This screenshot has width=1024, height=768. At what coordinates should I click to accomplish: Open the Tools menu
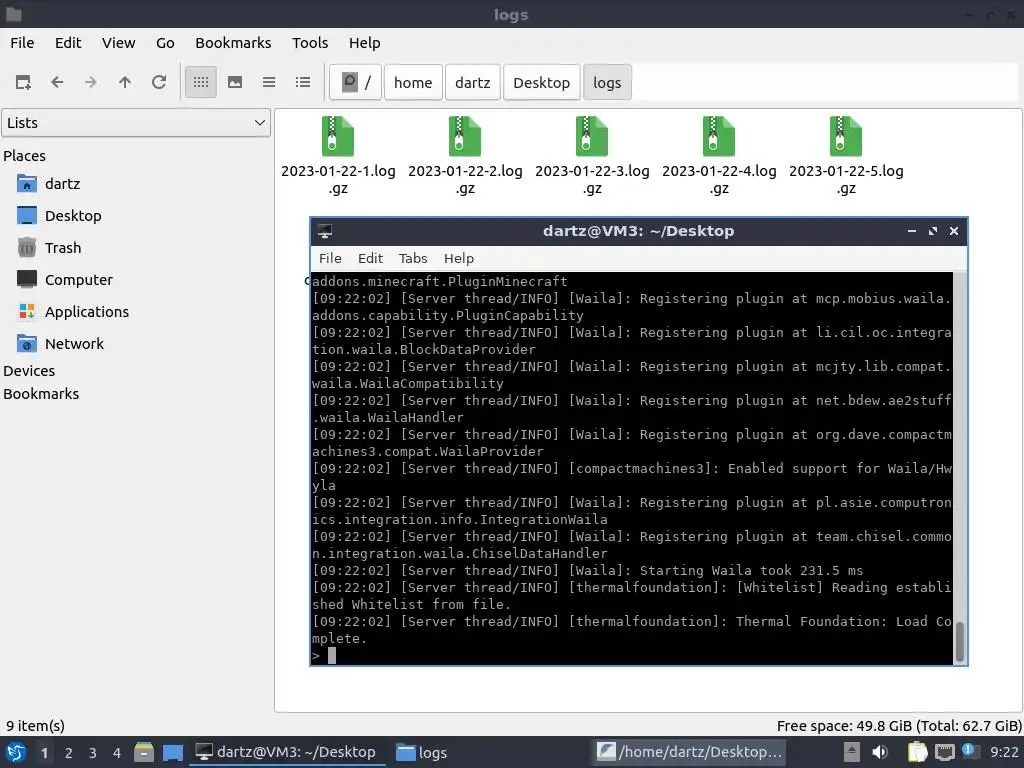pyautogui.click(x=310, y=43)
